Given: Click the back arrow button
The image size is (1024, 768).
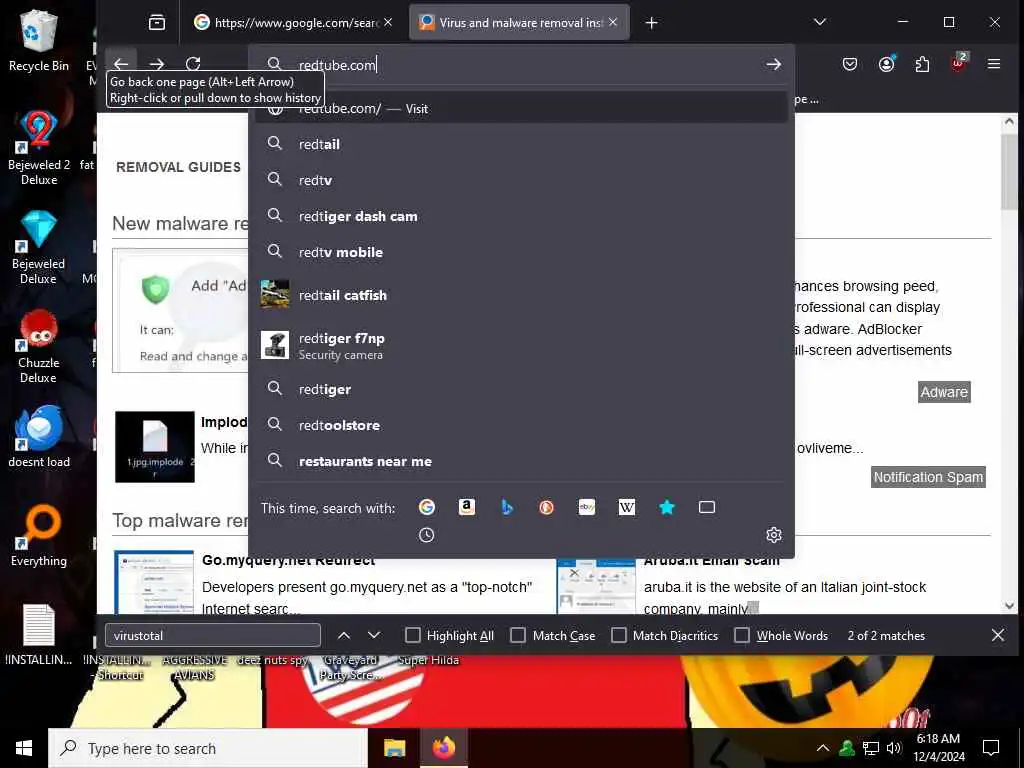Looking at the screenshot, I should coord(121,64).
